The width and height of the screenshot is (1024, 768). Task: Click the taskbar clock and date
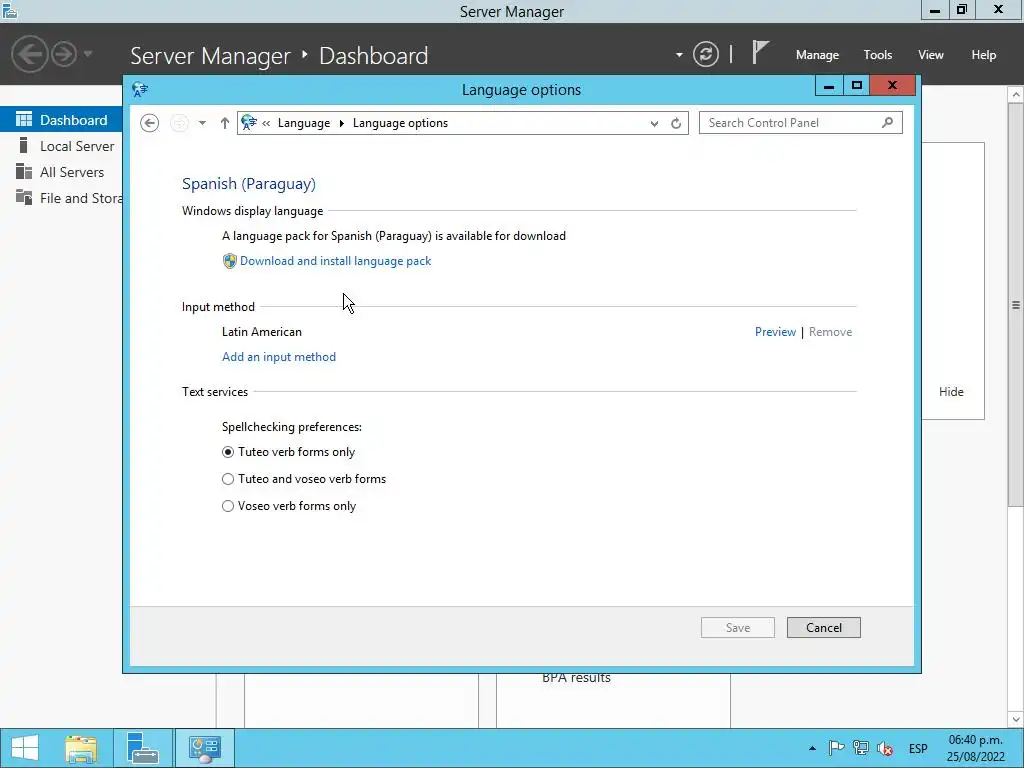coord(975,748)
